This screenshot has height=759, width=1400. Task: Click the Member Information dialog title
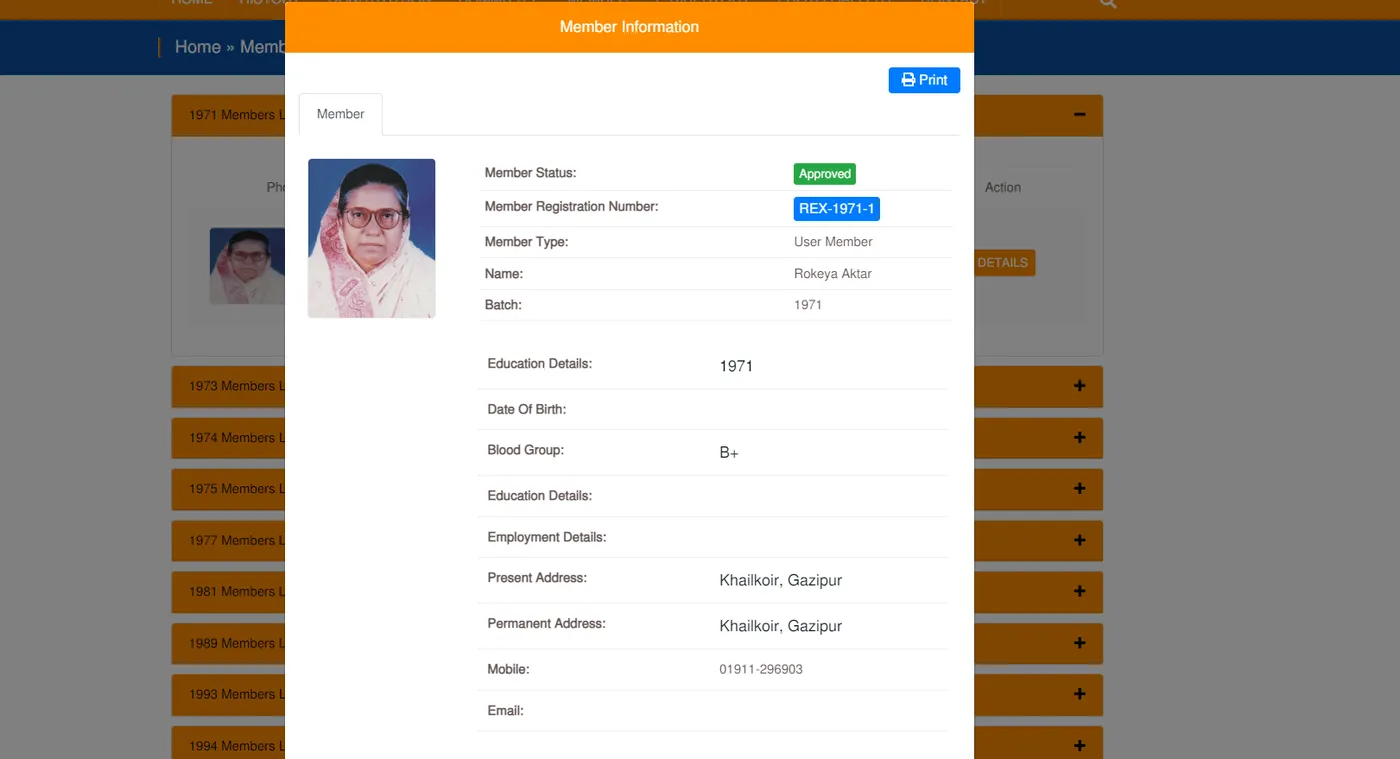[x=629, y=27]
